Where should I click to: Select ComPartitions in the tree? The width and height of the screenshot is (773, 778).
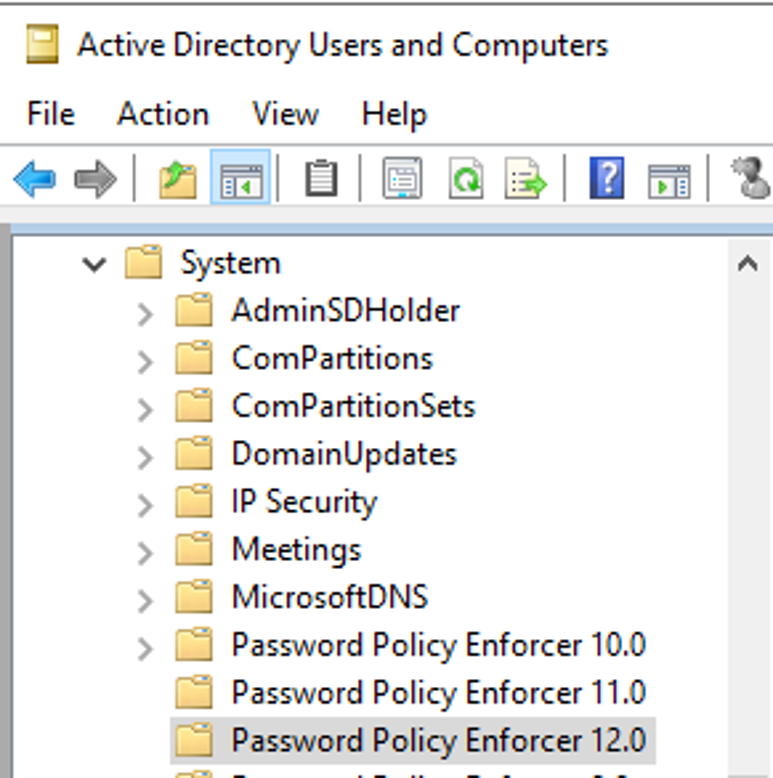click(332, 358)
